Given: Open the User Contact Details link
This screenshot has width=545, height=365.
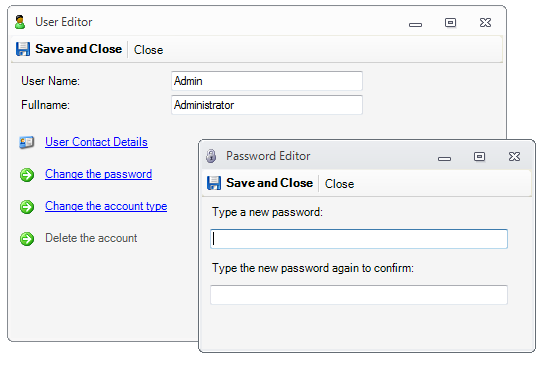Looking at the screenshot, I should coord(96,142).
